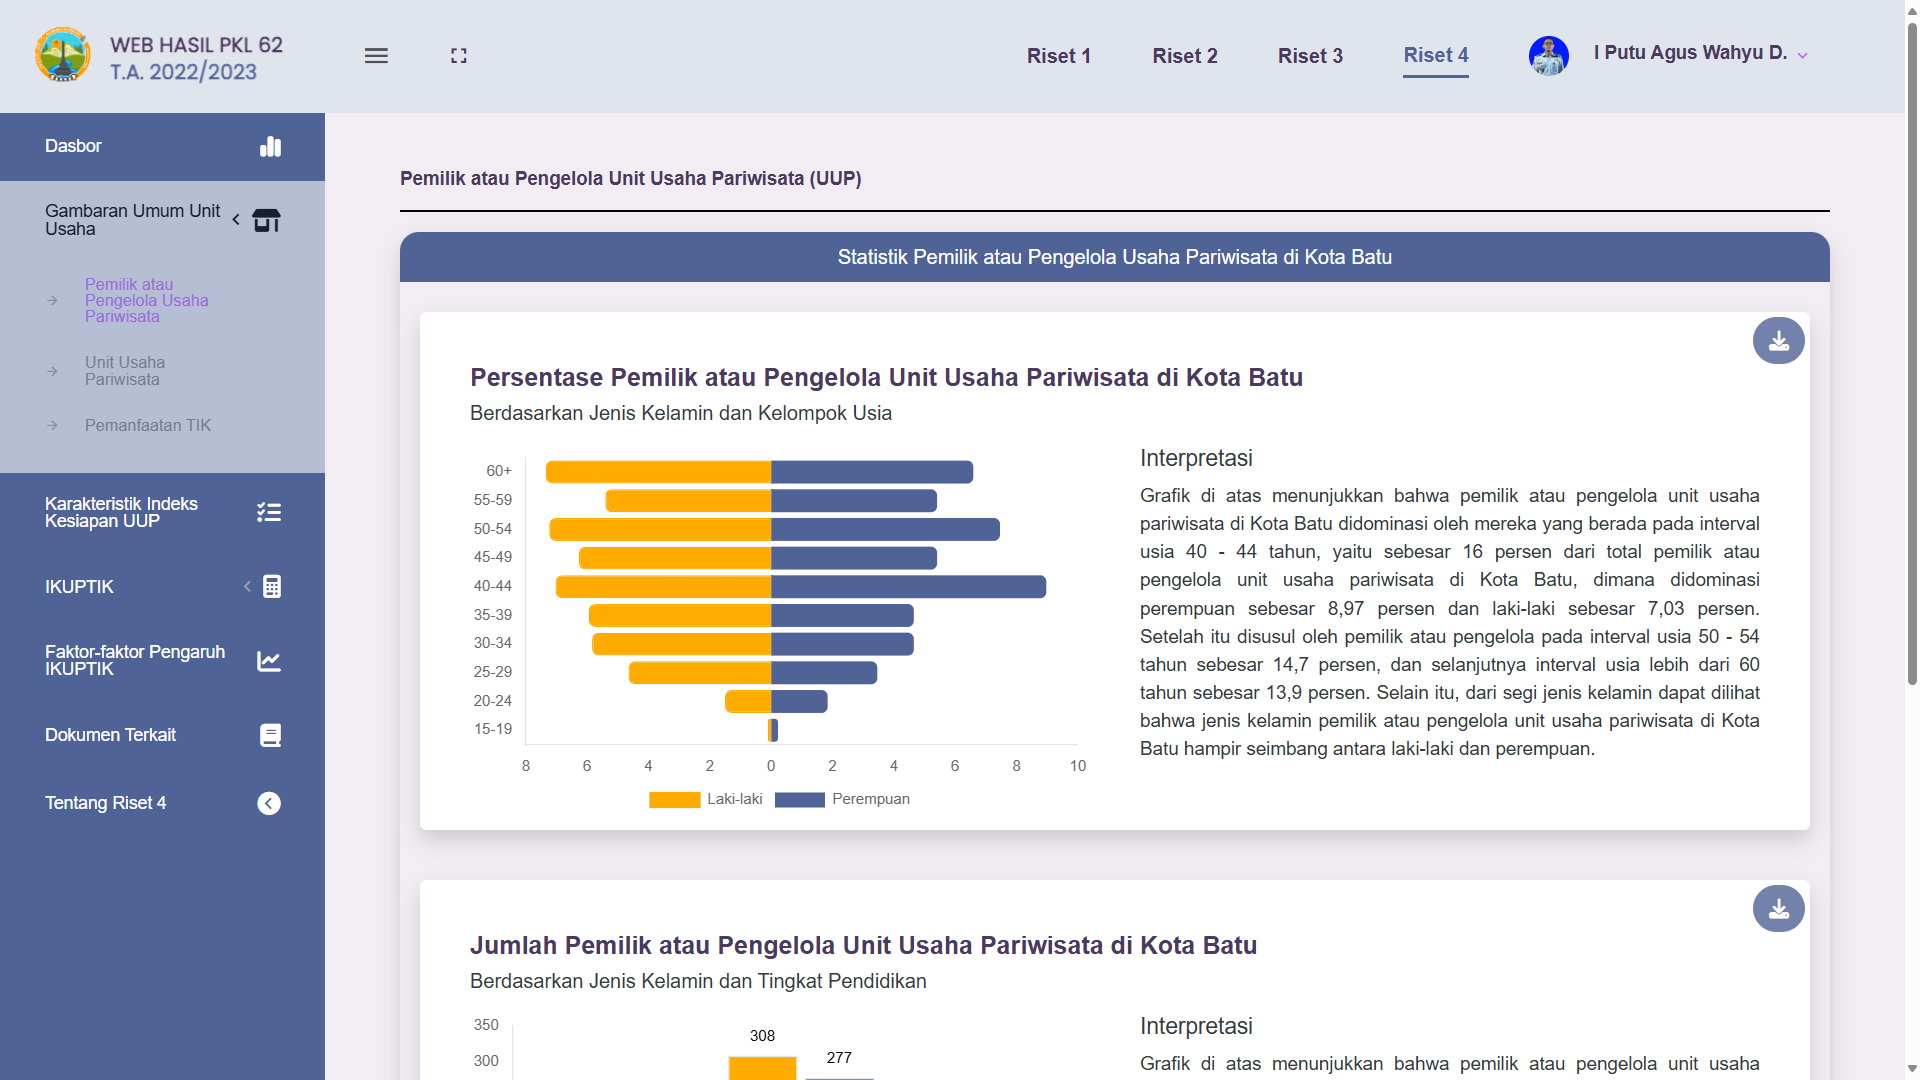
Task: Click the first Interpretasi heading
Action: click(1196, 458)
